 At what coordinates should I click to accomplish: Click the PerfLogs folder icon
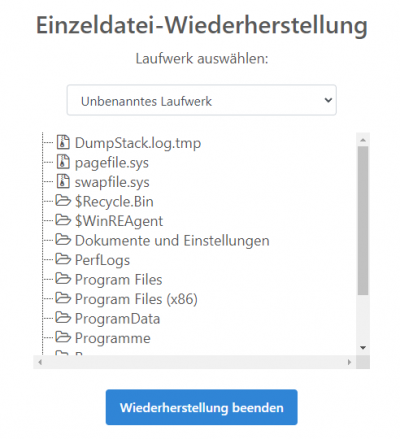63,259
